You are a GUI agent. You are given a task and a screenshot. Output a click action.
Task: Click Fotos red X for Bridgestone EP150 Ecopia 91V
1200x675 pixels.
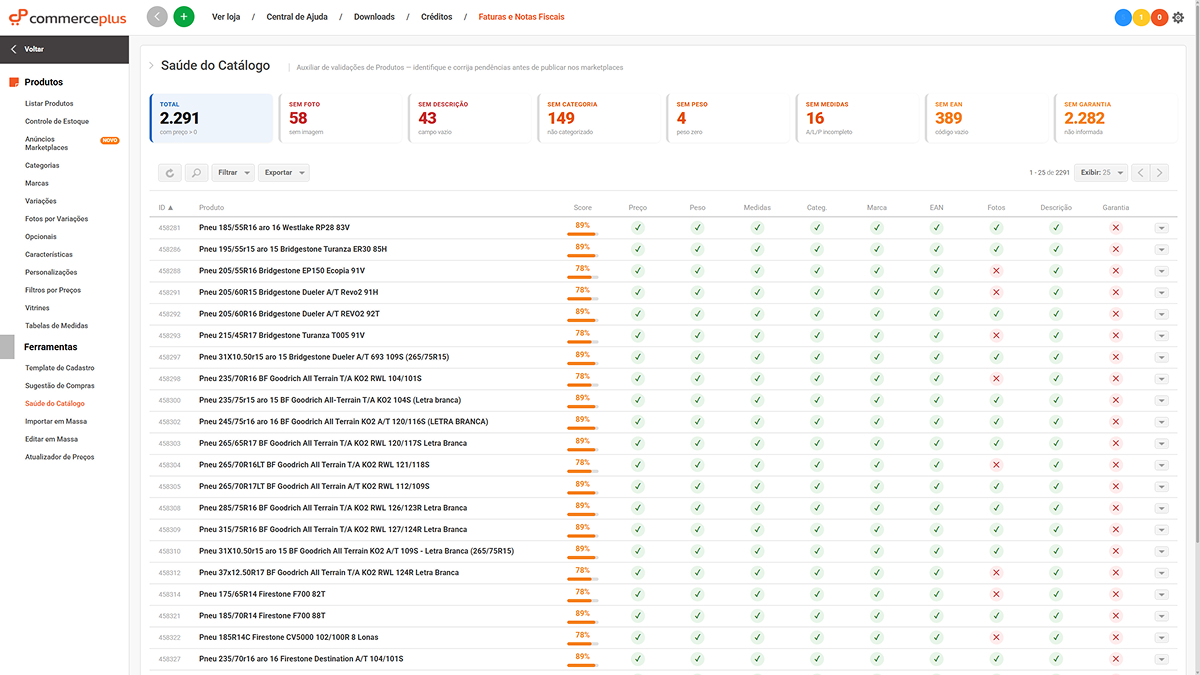[996, 271]
